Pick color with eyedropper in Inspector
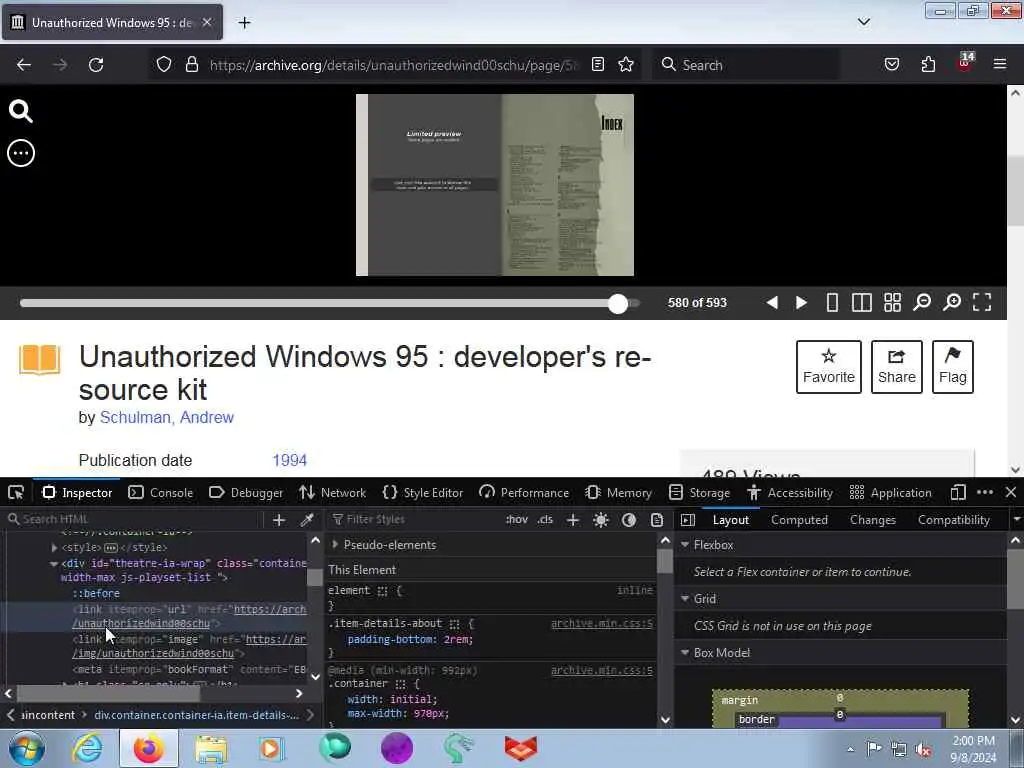This screenshot has width=1024, height=768. click(306, 520)
